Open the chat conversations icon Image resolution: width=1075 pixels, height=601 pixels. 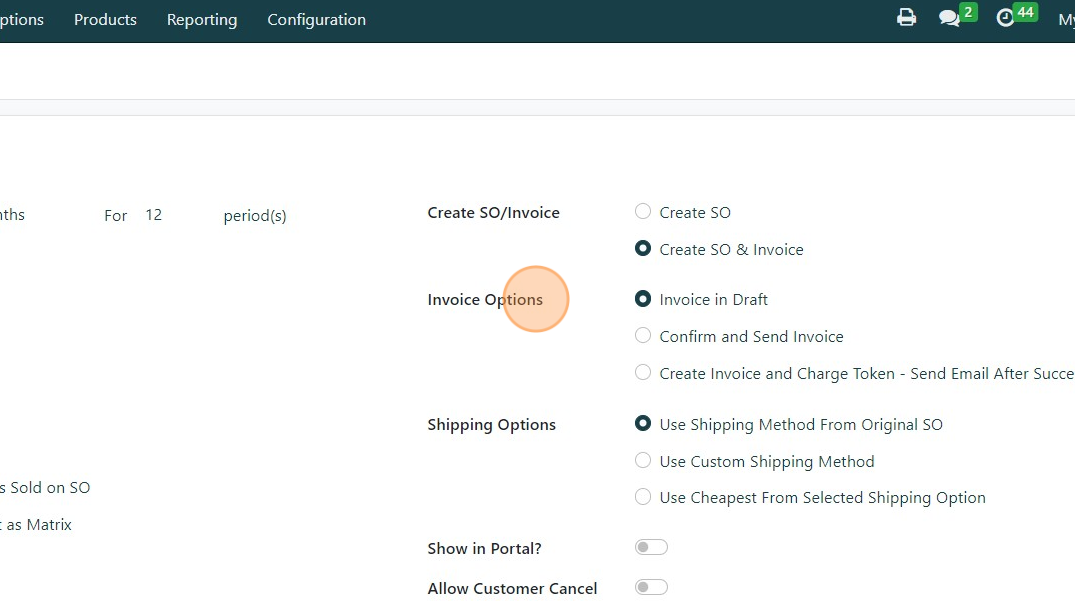[948, 18]
